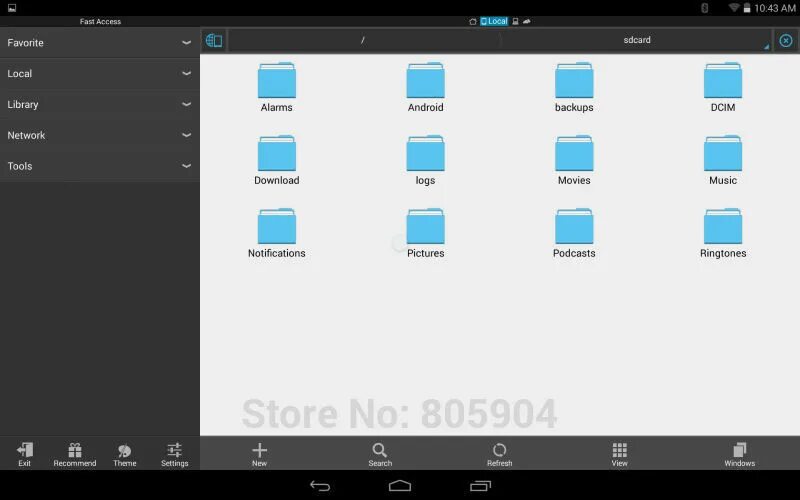This screenshot has width=800, height=500.
Task: Open the Notifications folder
Action: [x=277, y=233]
